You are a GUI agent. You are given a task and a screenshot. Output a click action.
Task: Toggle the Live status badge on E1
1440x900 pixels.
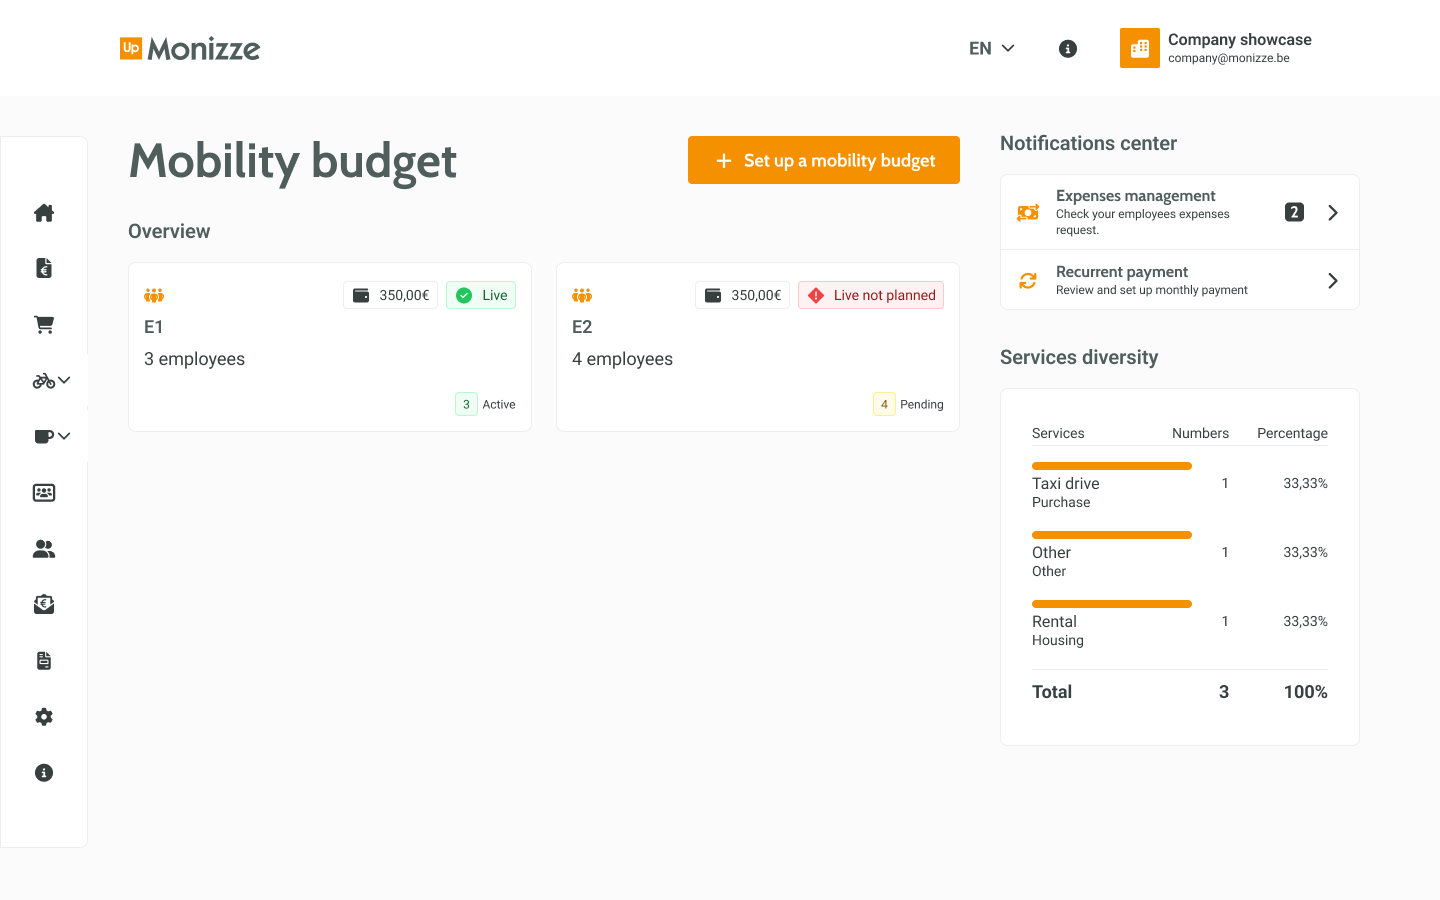(x=480, y=295)
